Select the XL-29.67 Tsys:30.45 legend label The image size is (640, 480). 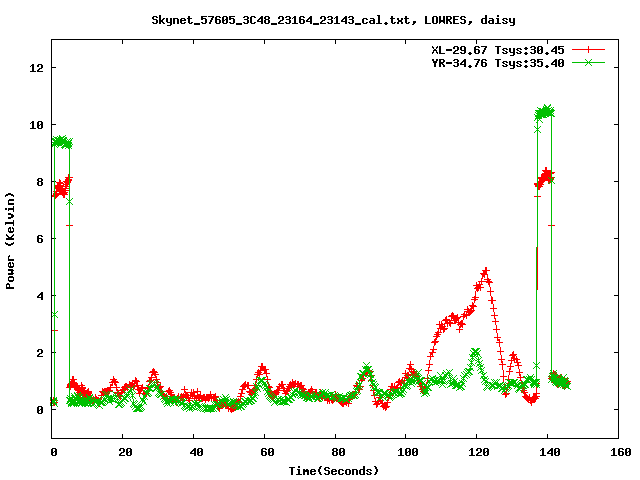(x=498, y=50)
